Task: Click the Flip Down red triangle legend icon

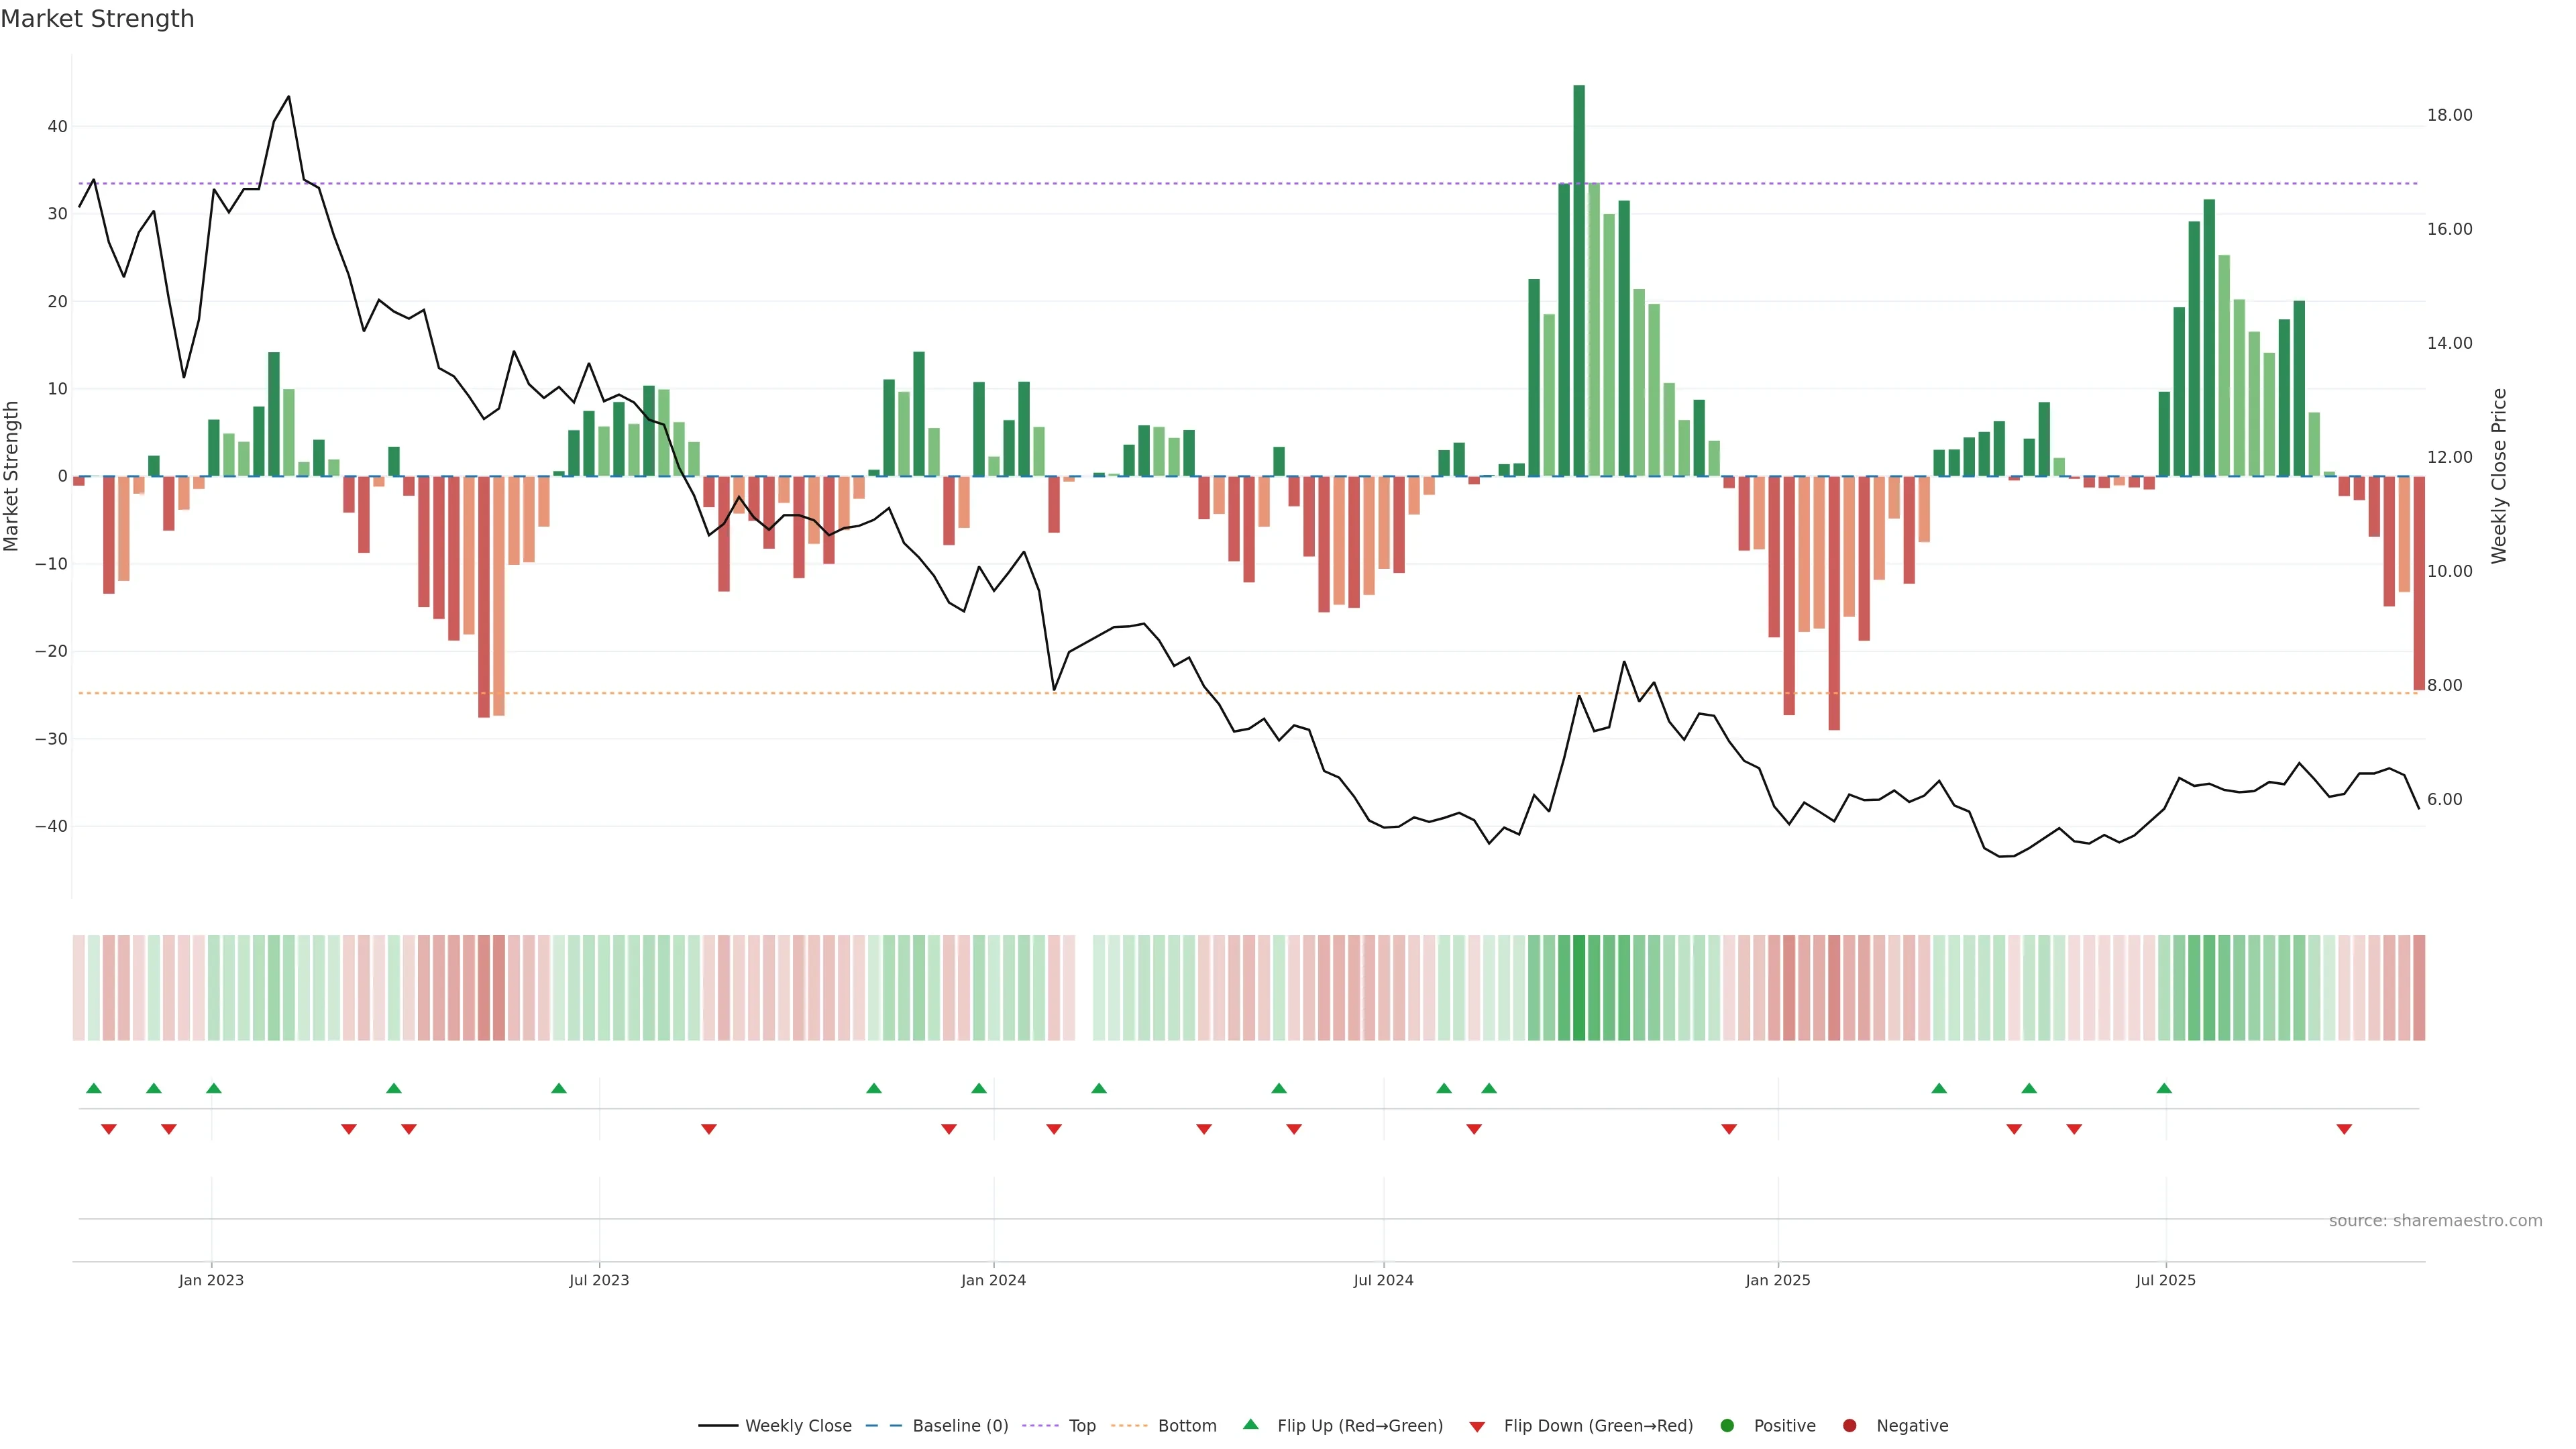Action: 1477,1426
